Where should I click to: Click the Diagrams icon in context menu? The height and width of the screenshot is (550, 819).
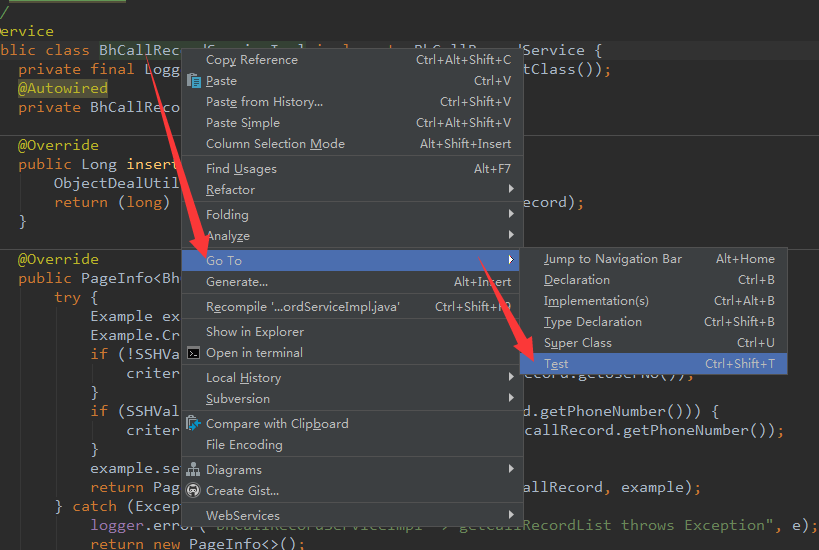click(x=193, y=470)
